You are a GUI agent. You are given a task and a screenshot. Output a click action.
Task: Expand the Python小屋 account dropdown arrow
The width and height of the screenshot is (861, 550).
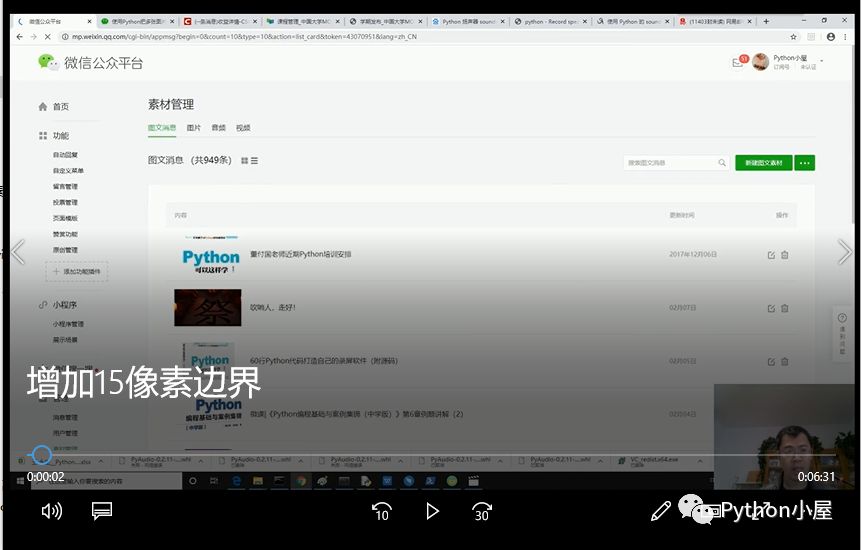[822, 61]
